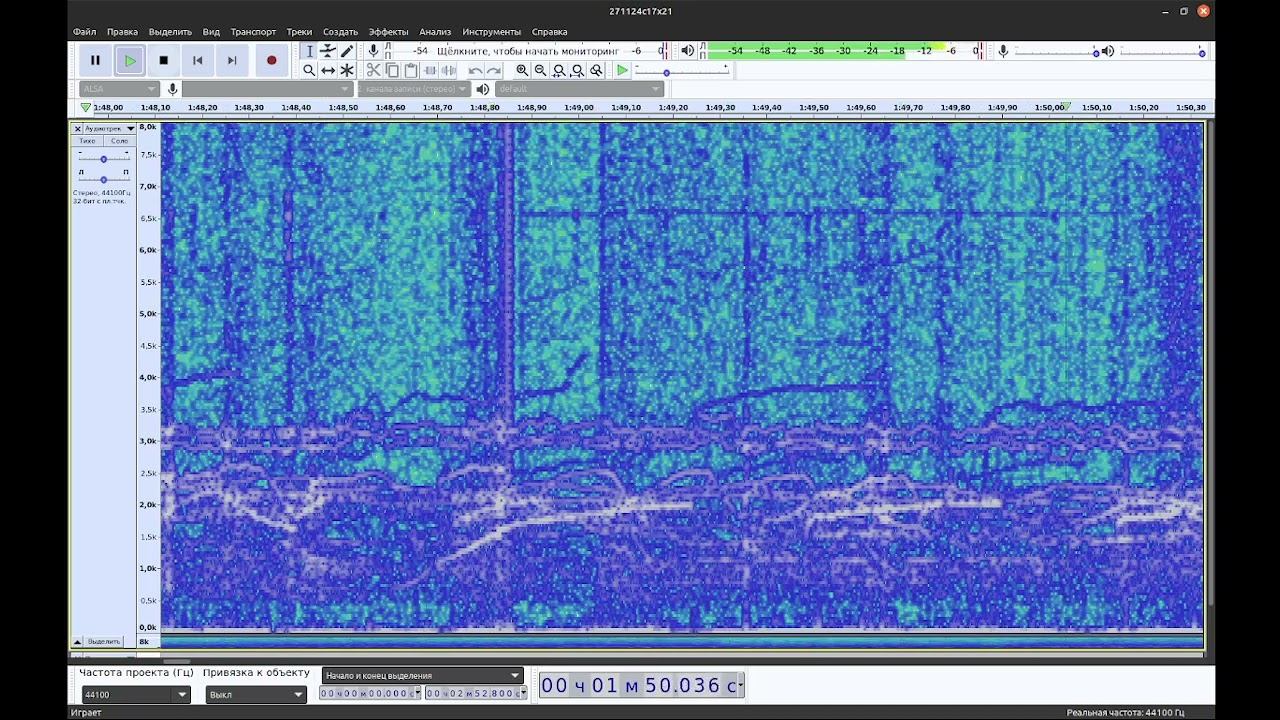Open the Эффекты menu

pos(388,32)
